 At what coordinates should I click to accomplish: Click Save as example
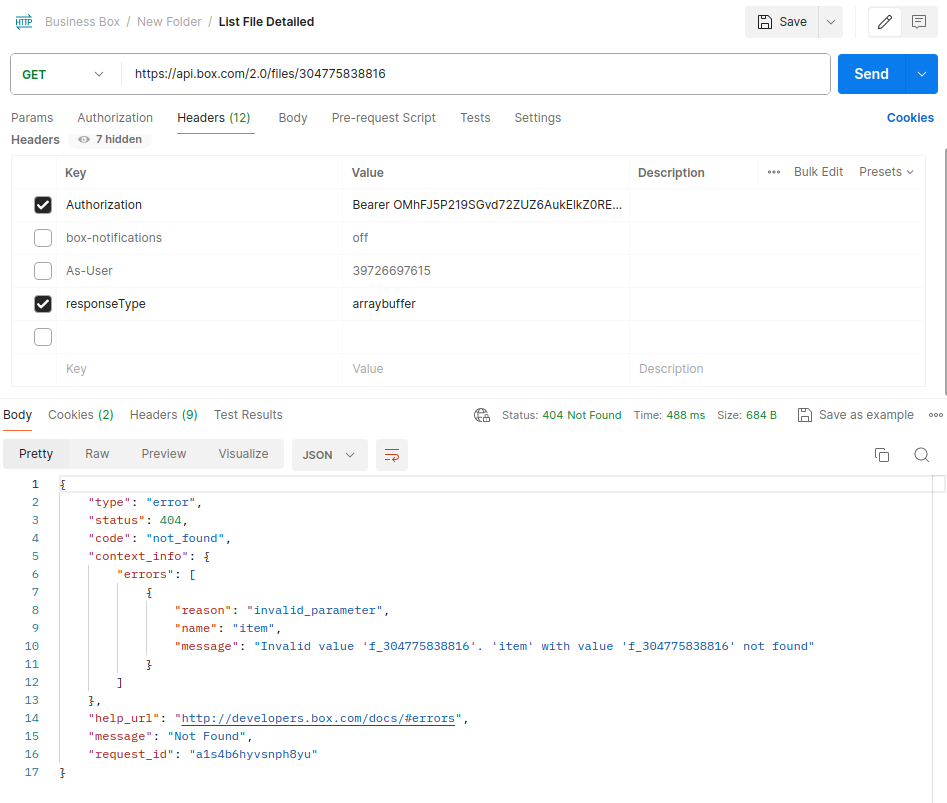coord(856,415)
